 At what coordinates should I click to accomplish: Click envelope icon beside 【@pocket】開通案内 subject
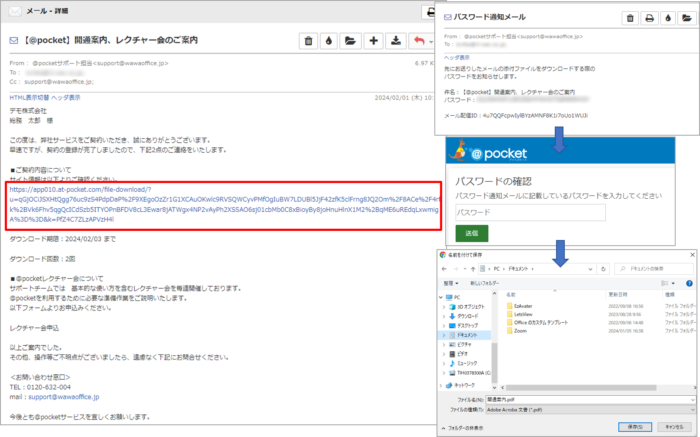tap(14, 41)
